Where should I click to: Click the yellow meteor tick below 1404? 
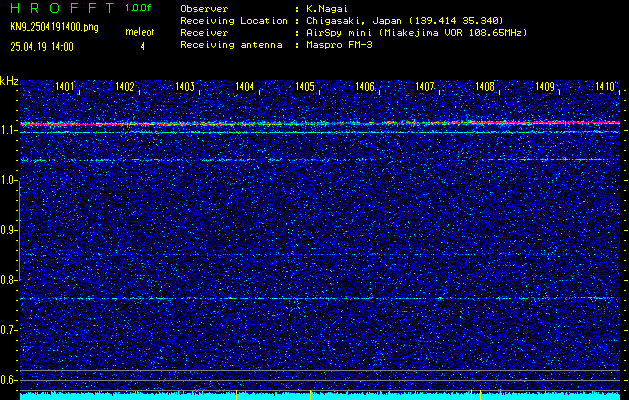[x=237, y=395]
